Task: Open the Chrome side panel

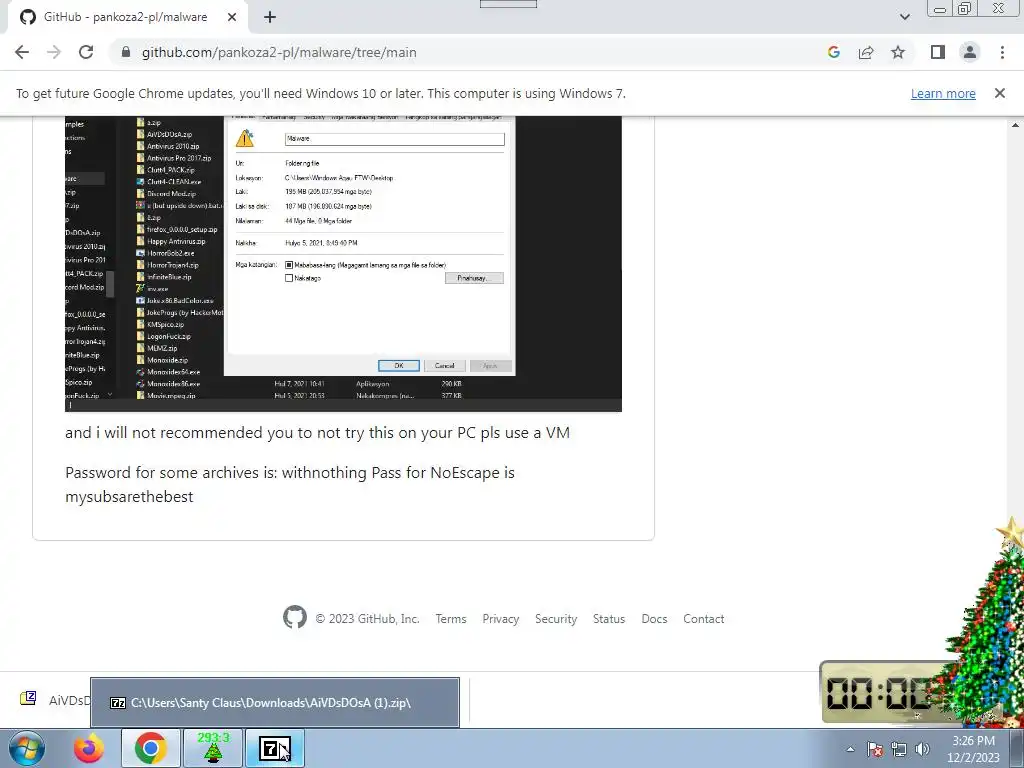Action: click(x=938, y=52)
